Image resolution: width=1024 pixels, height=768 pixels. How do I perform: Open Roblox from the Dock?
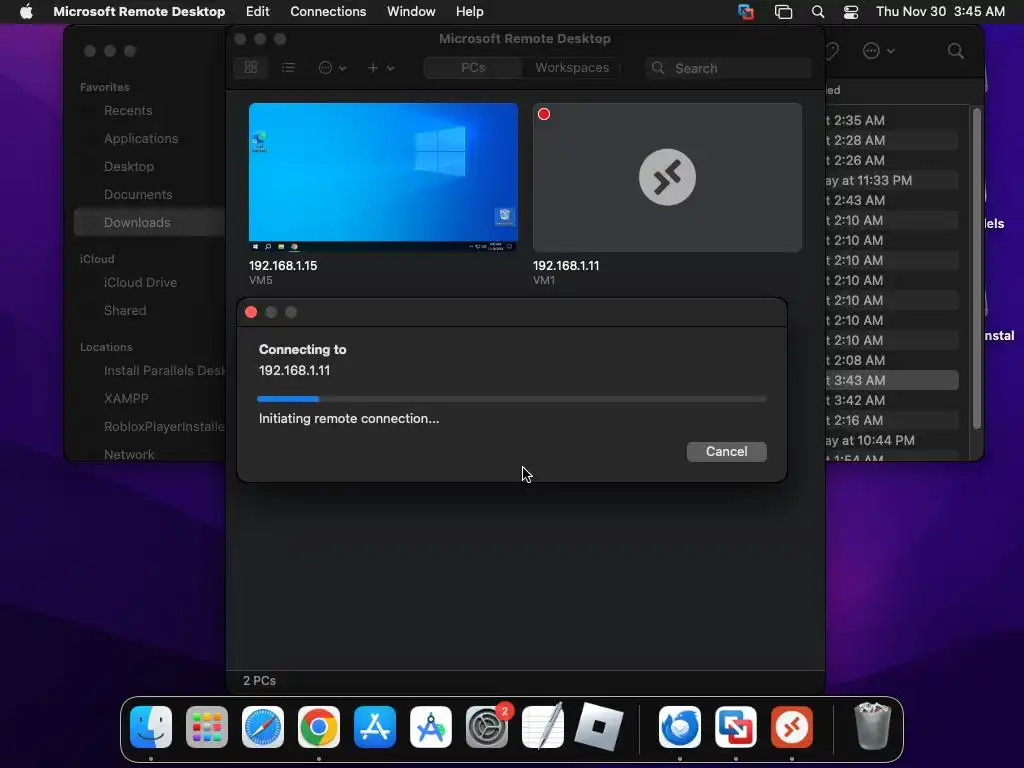point(599,727)
